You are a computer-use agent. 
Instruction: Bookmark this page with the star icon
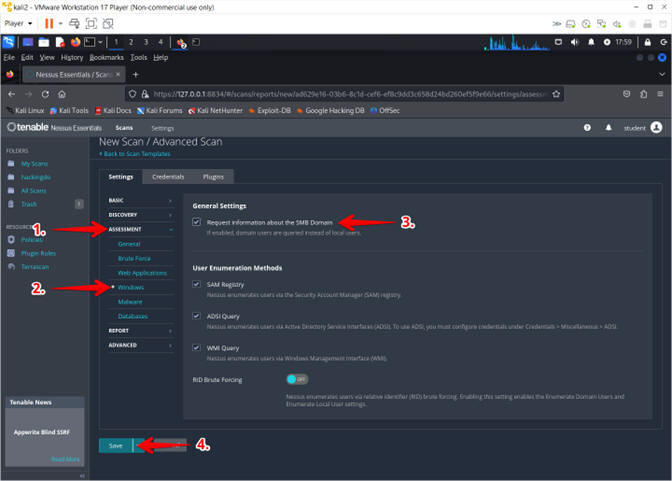click(556, 94)
